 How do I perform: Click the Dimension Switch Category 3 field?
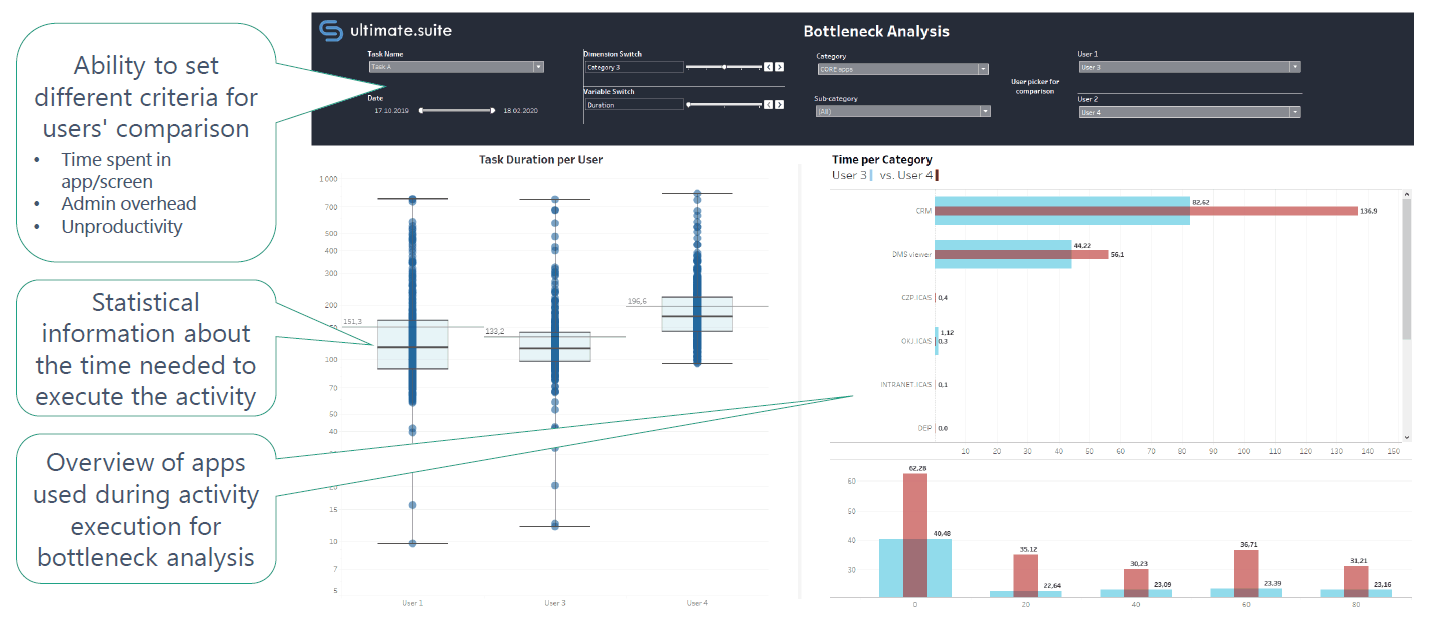pos(634,67)
